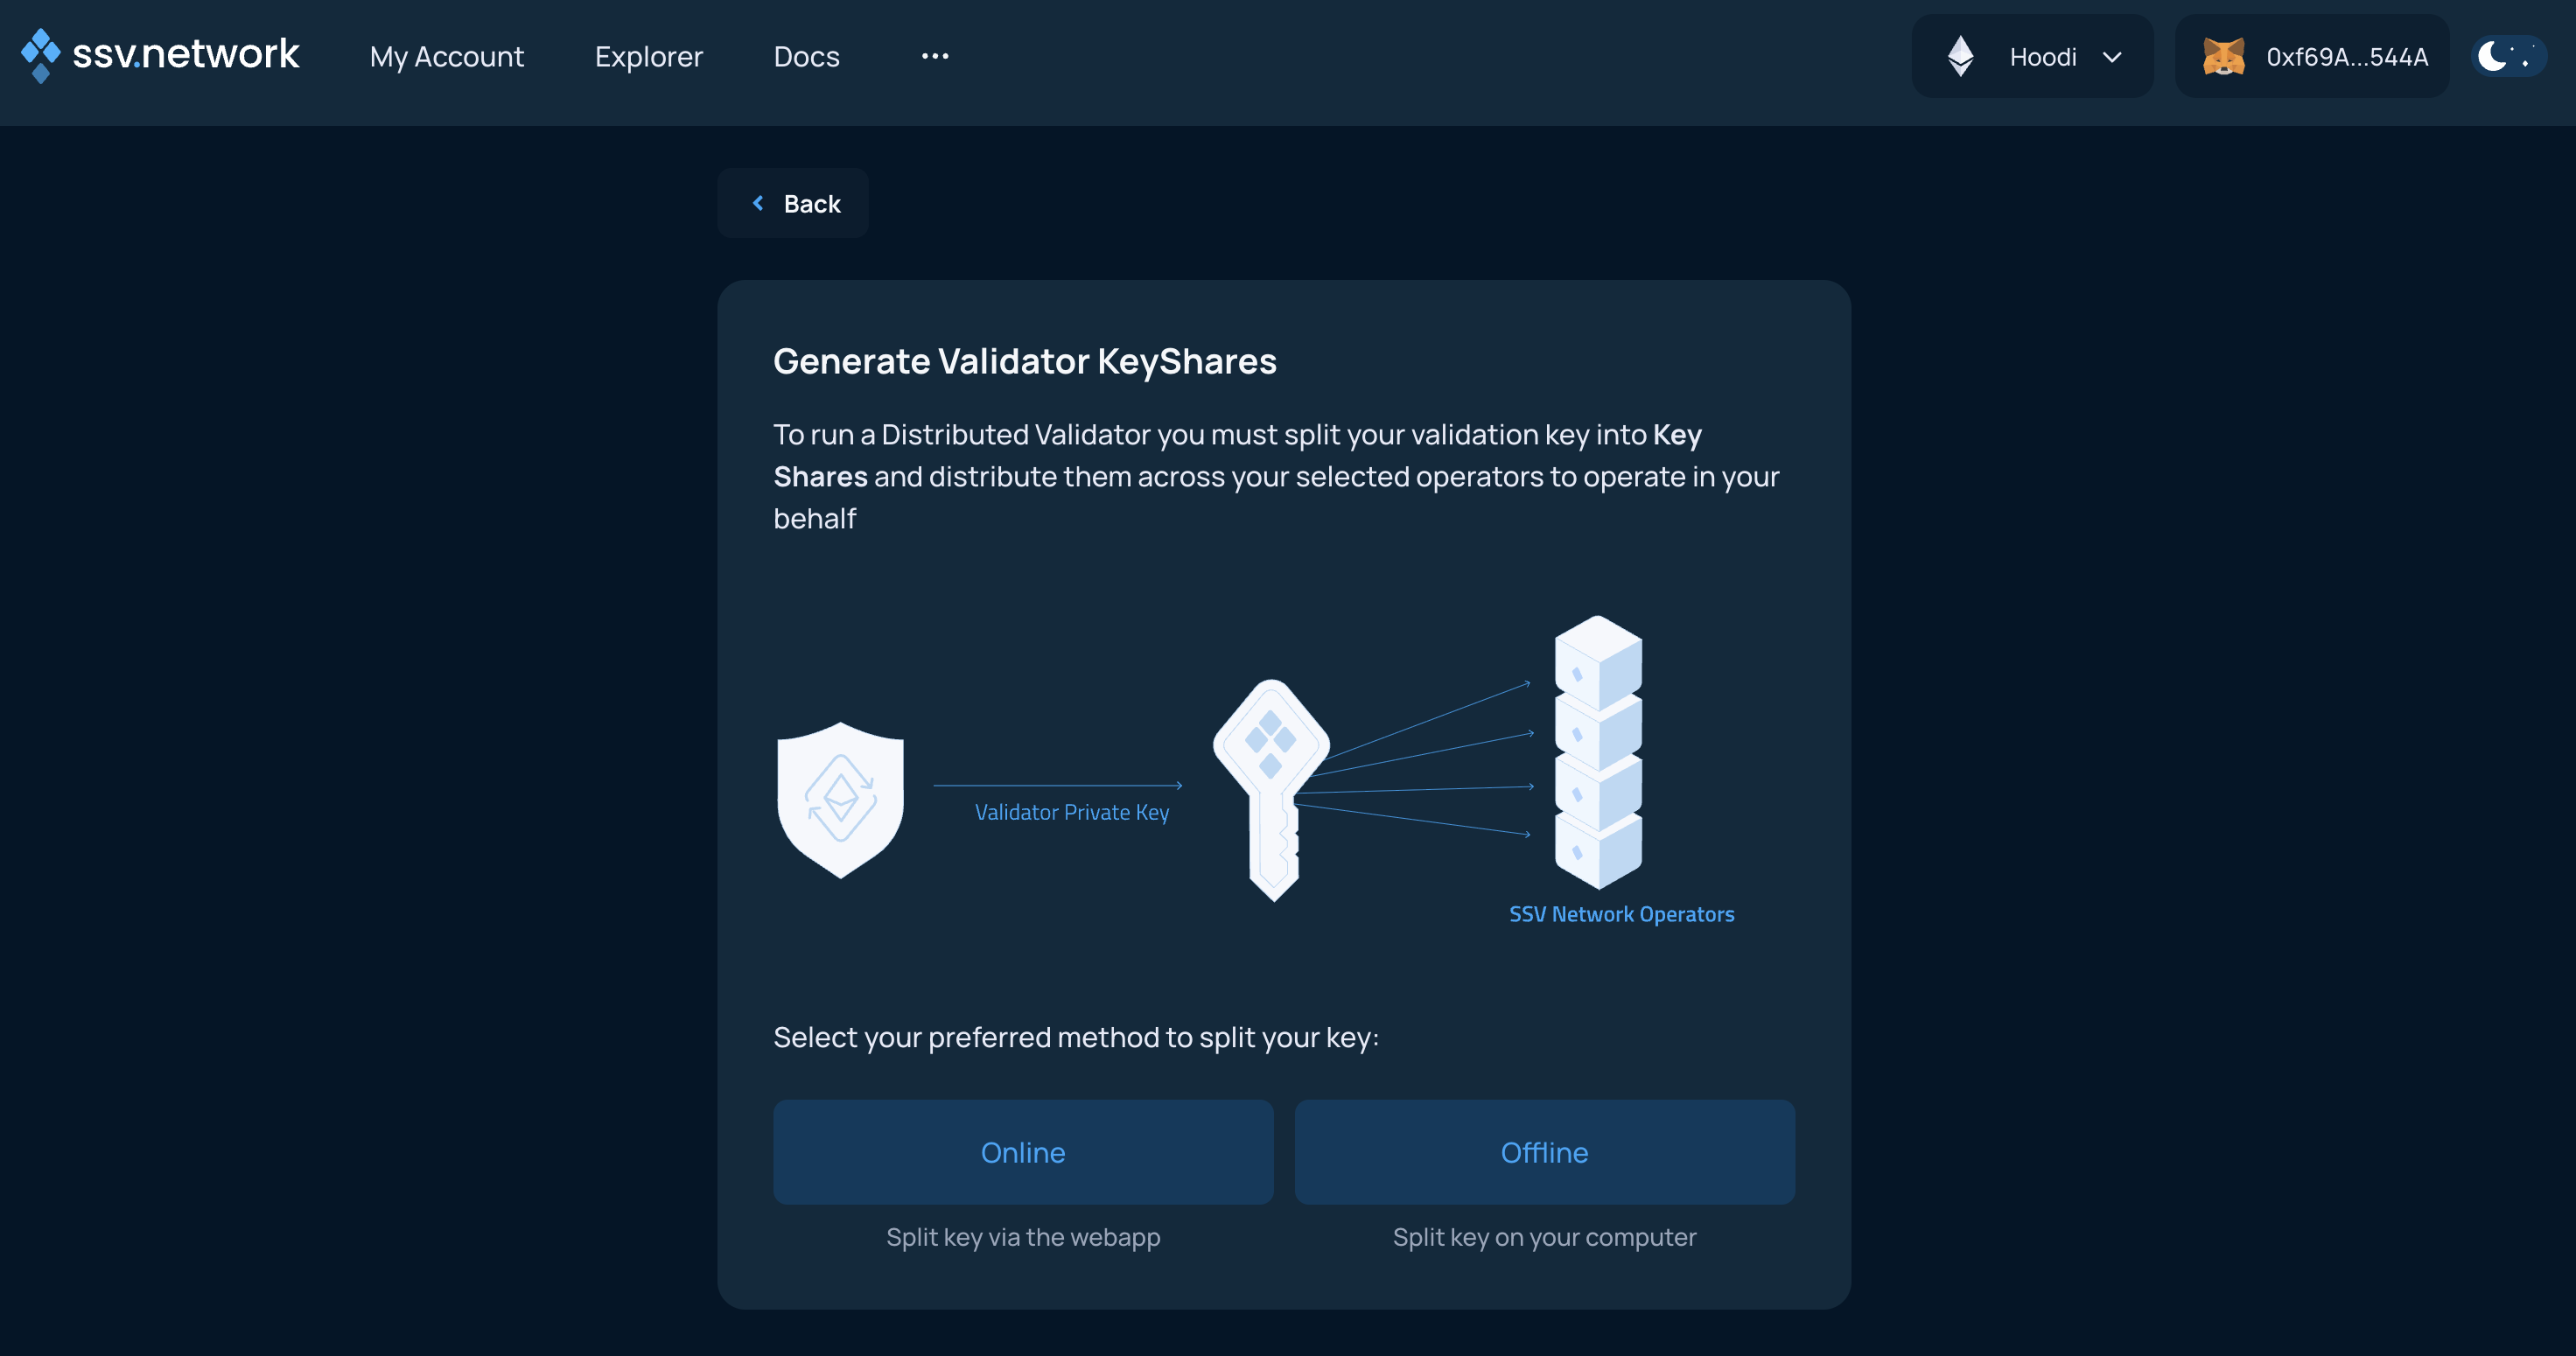Open the My Account menu
This screenshot has width=2576, height=1356.
(447, 57)
